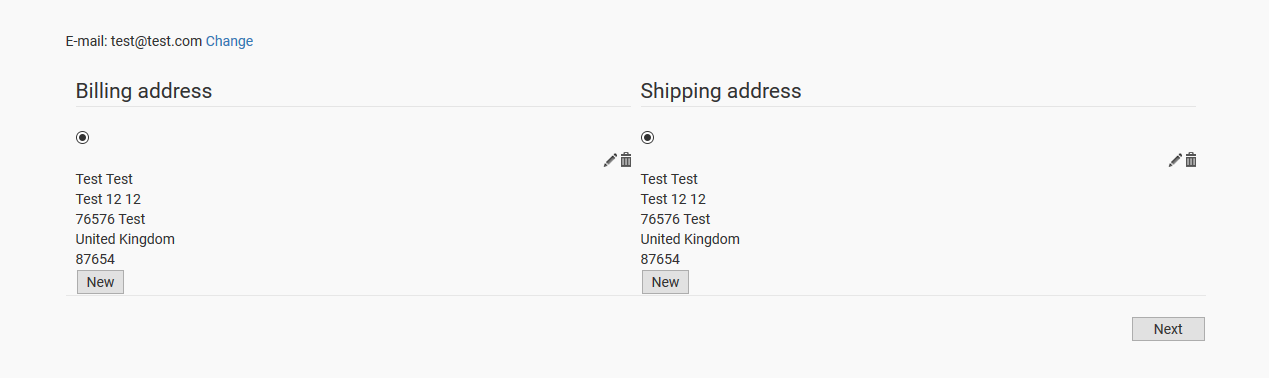Click 76576 Test line in billing address
The image size is (1269, 378).
click(110, 219)
